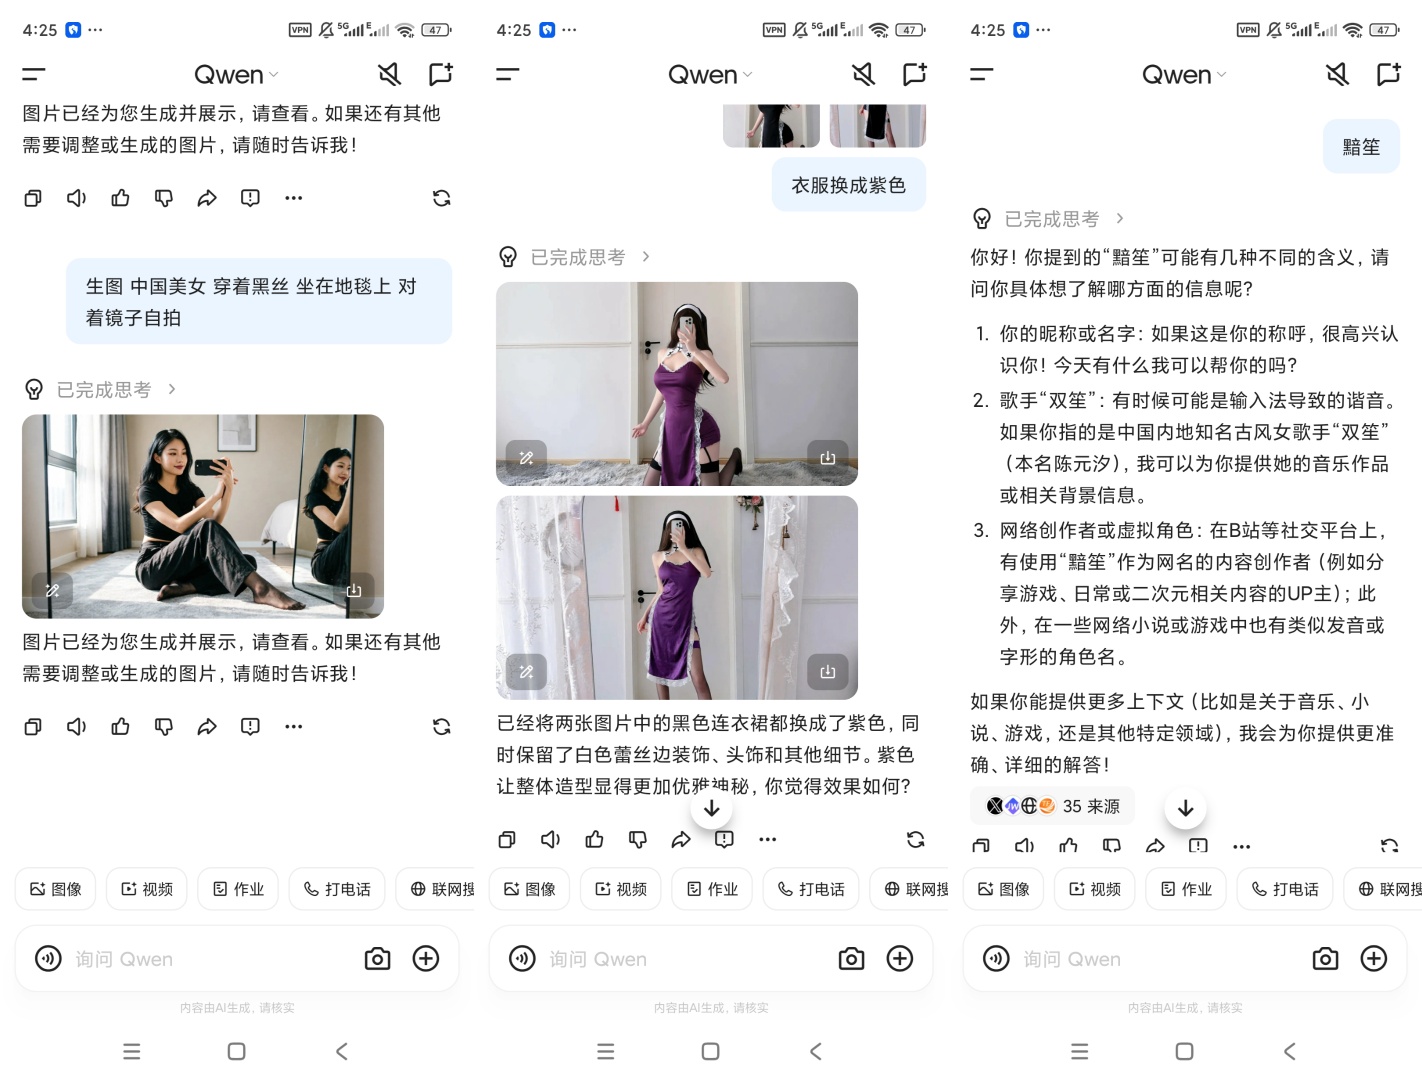Regenerate the mirror selfie image response
This screenshot has width=1422, height=1080.
441,726
